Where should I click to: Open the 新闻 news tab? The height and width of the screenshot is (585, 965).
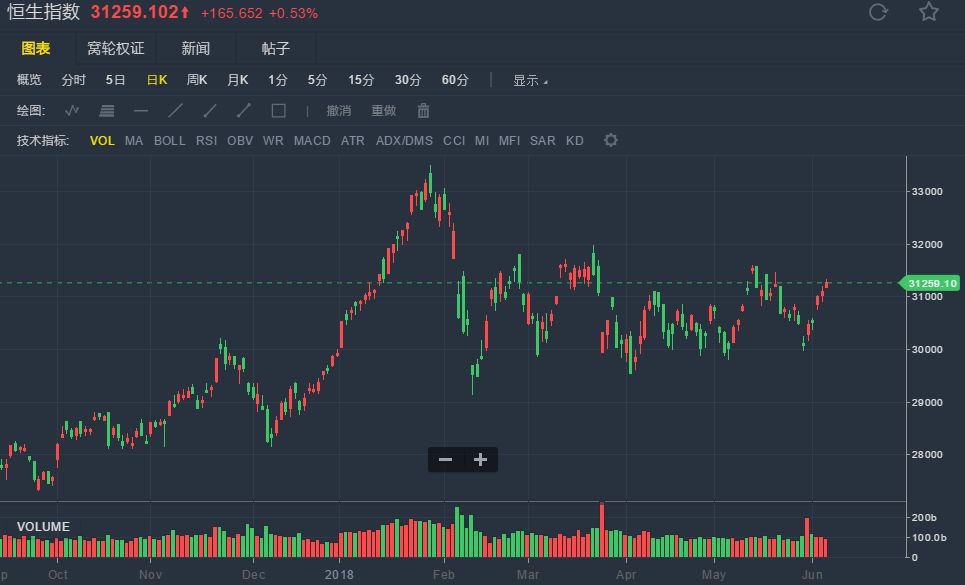pyautogui.click(x=195, y=48)
